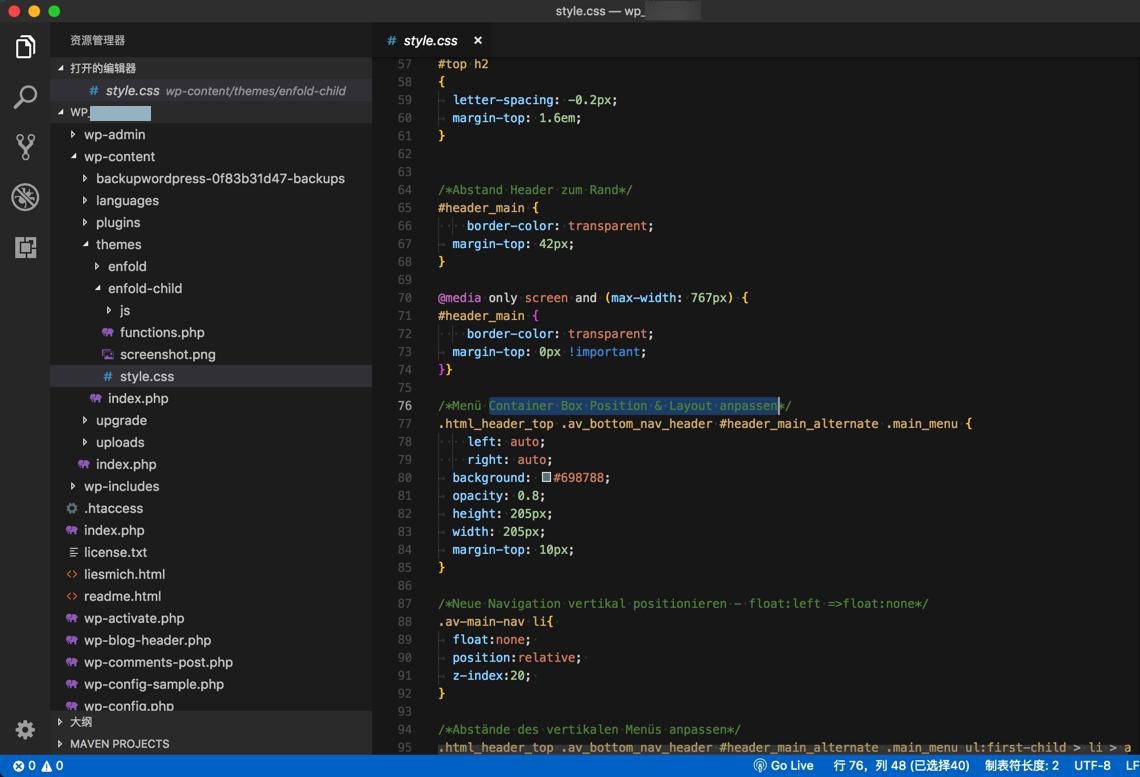
Task: Open functions.php in enfold-child
Action: coord(161,332)
